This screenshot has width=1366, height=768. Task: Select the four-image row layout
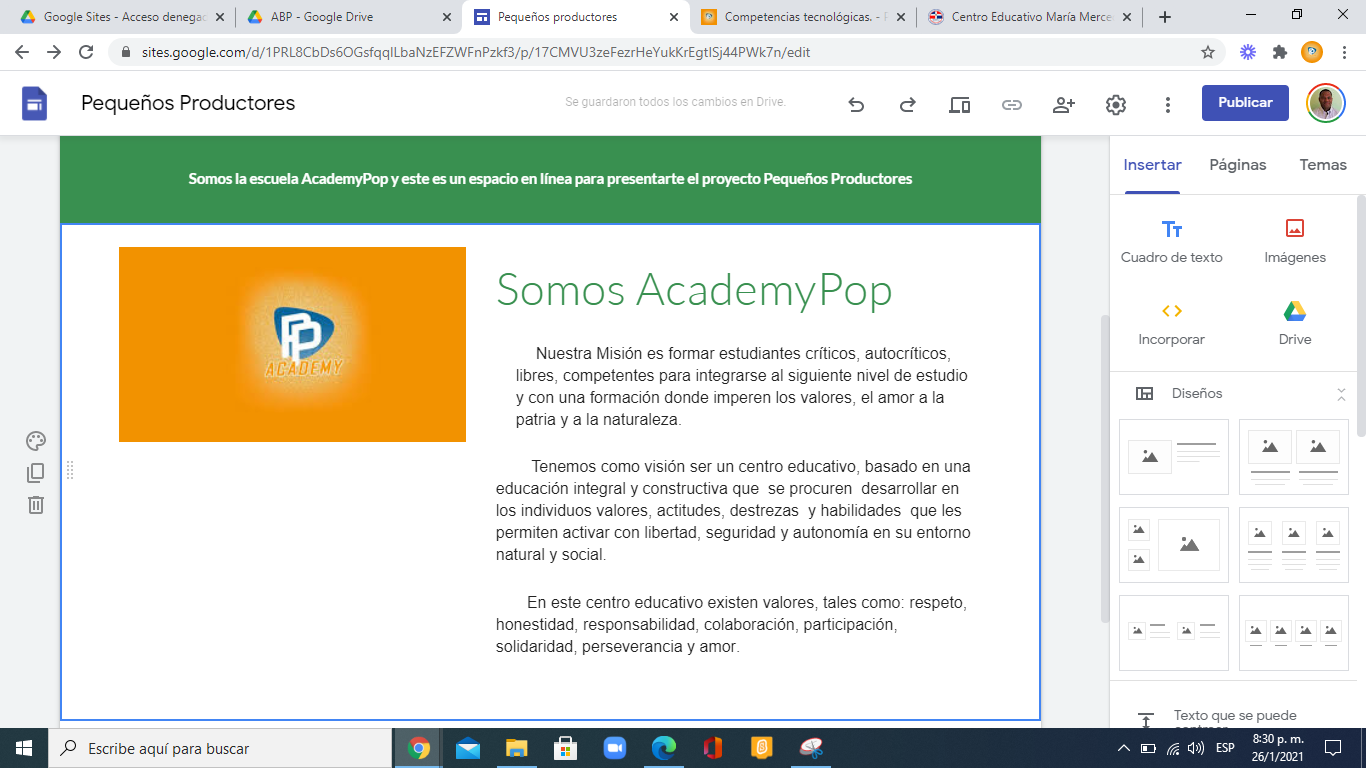click(1294, 633)
